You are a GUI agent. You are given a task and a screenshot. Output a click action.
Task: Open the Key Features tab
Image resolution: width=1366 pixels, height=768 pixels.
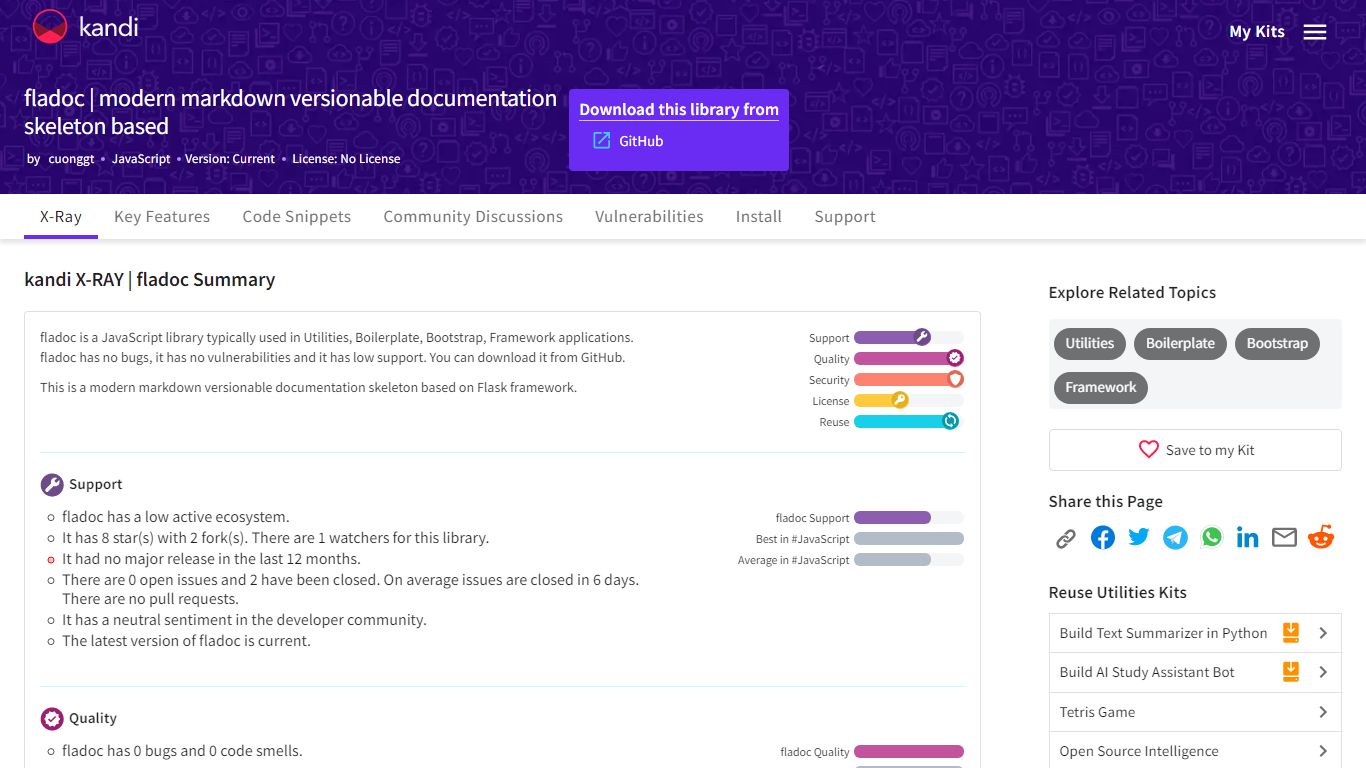click(162, 217)
